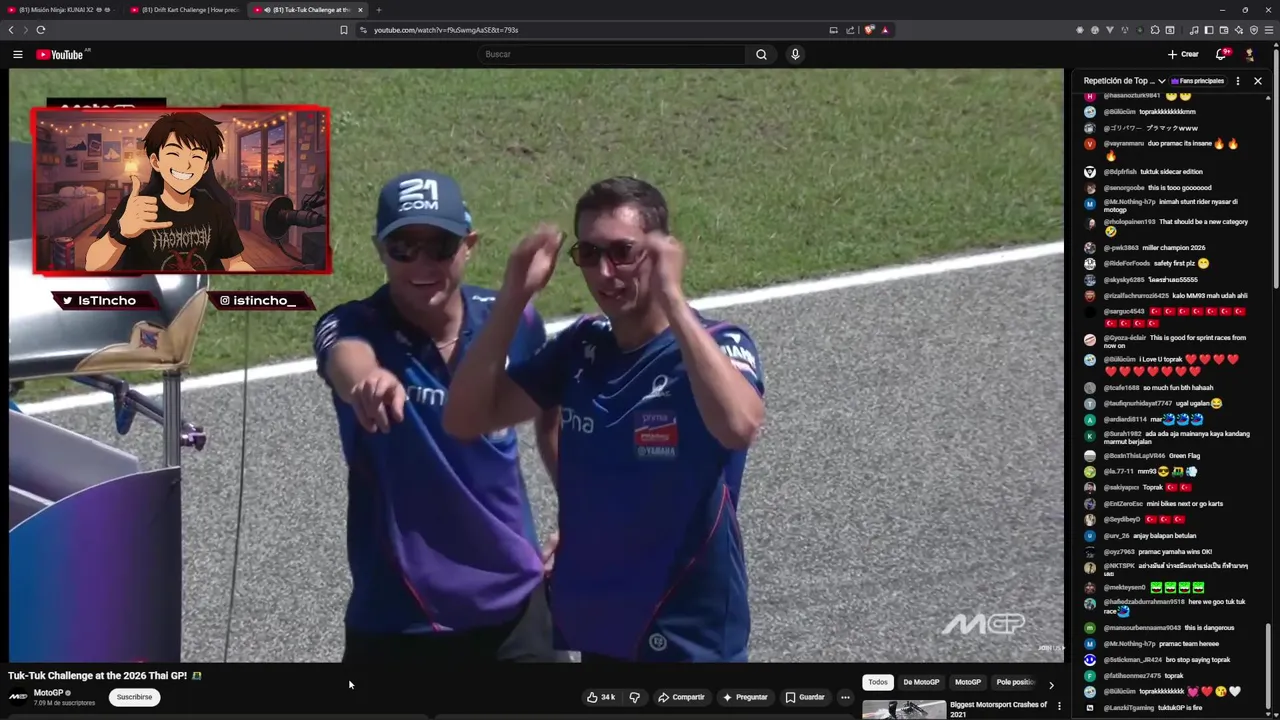1280x720 pixels.
Task: Open the browser extensions puzzle icon
Action: click(1155, 30)
